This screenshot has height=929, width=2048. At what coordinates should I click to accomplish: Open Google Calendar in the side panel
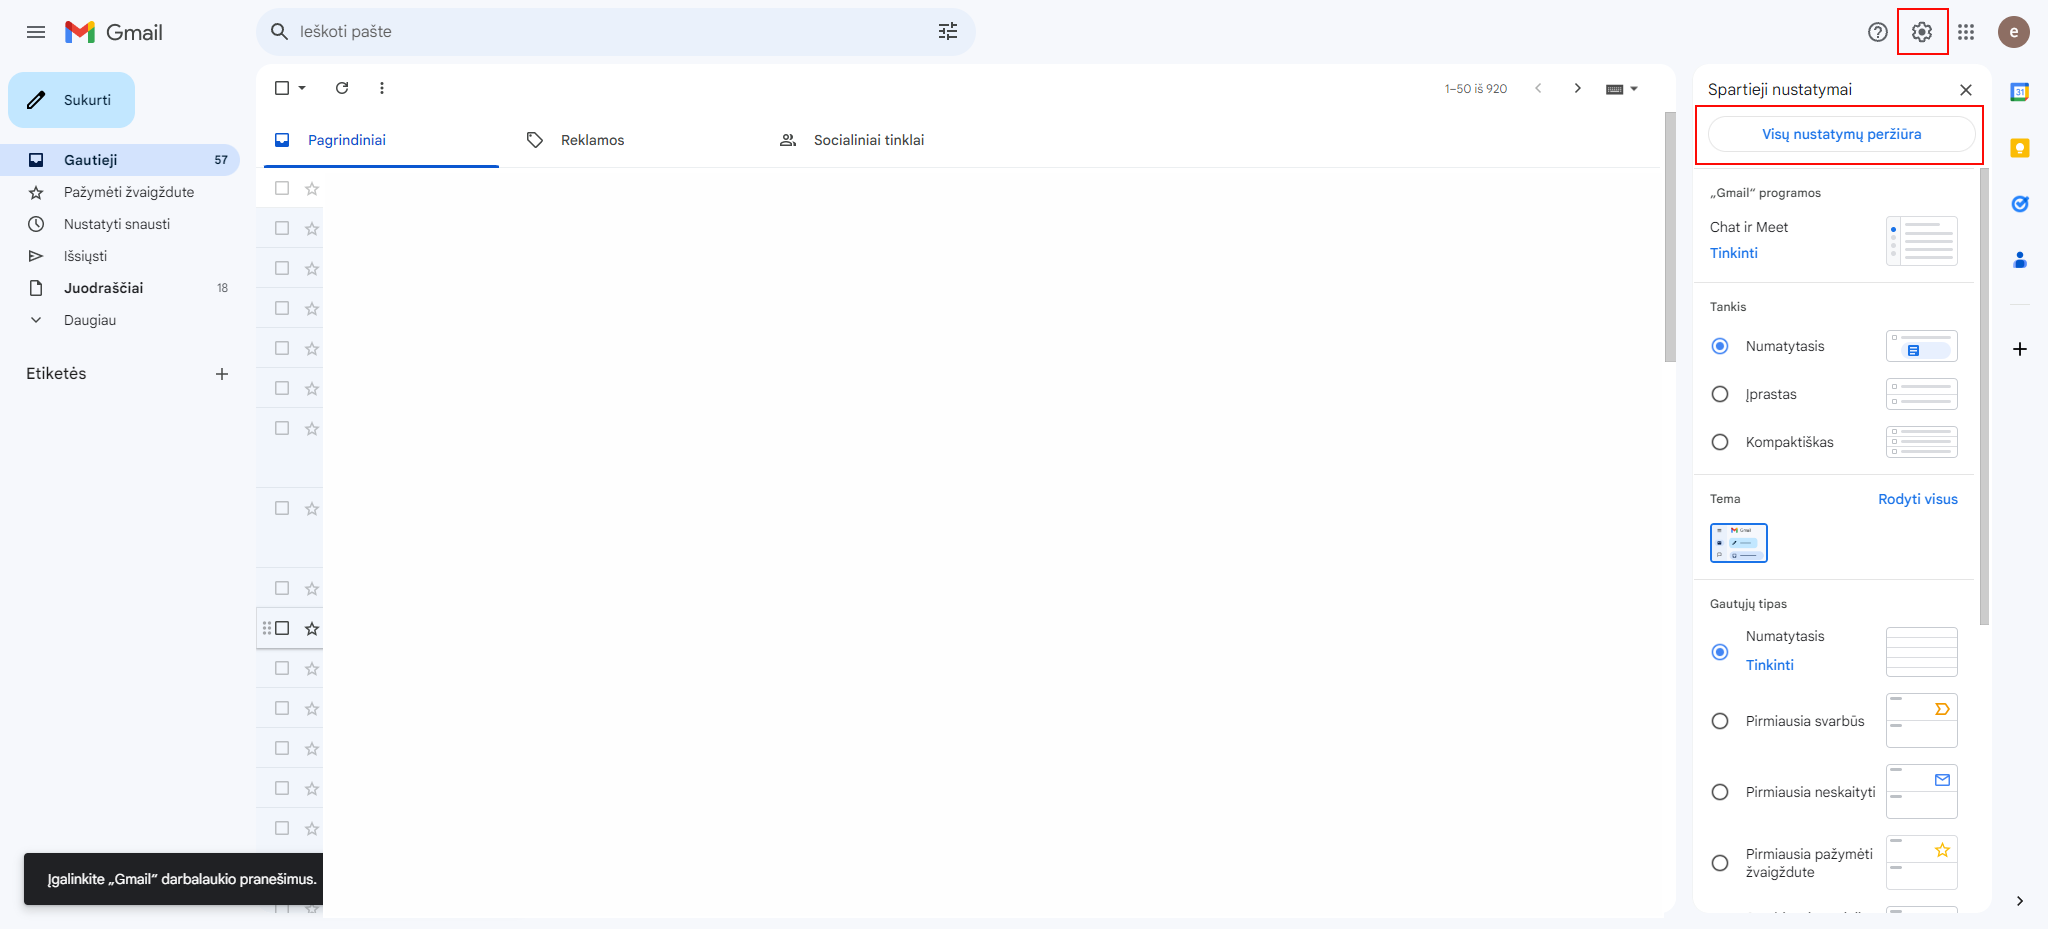pyautogui.click(x=2020, y=92)
